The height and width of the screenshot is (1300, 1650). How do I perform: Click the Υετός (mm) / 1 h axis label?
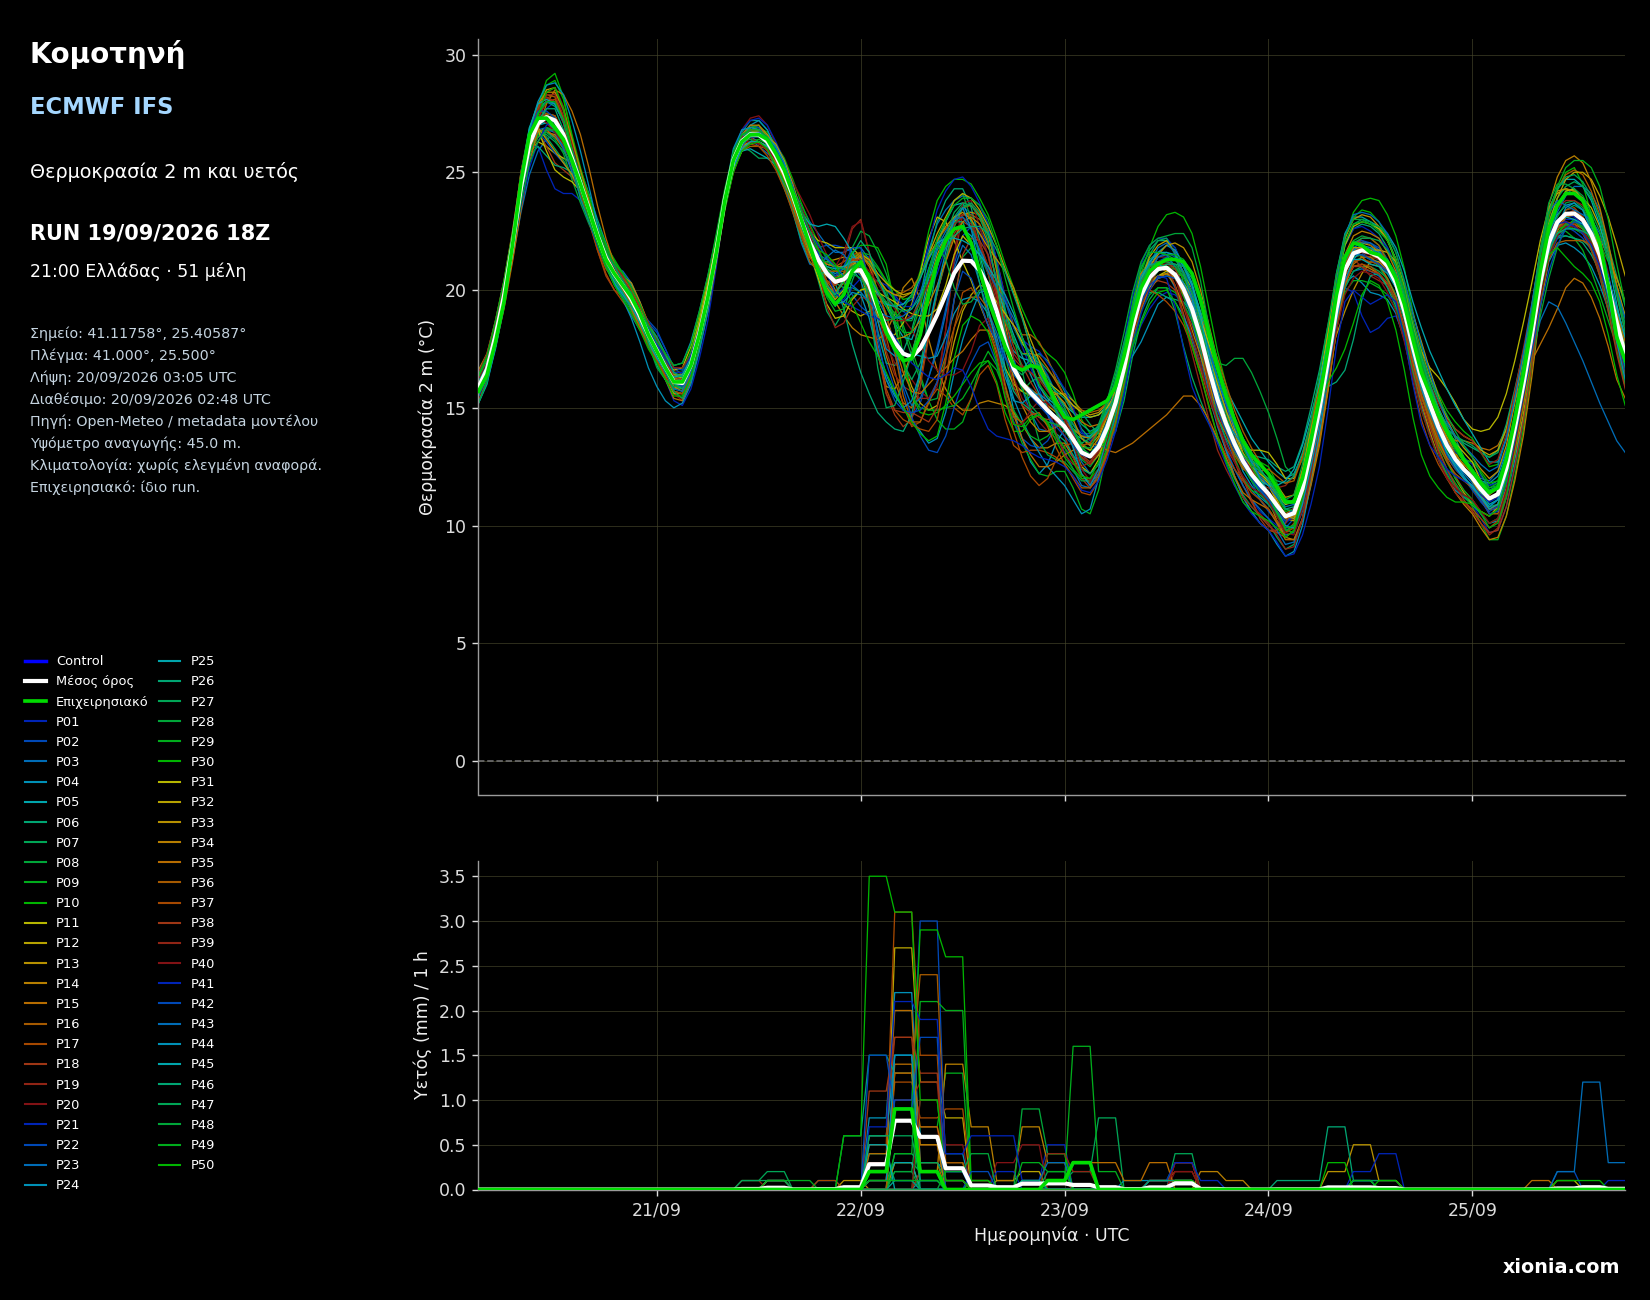421,1025
